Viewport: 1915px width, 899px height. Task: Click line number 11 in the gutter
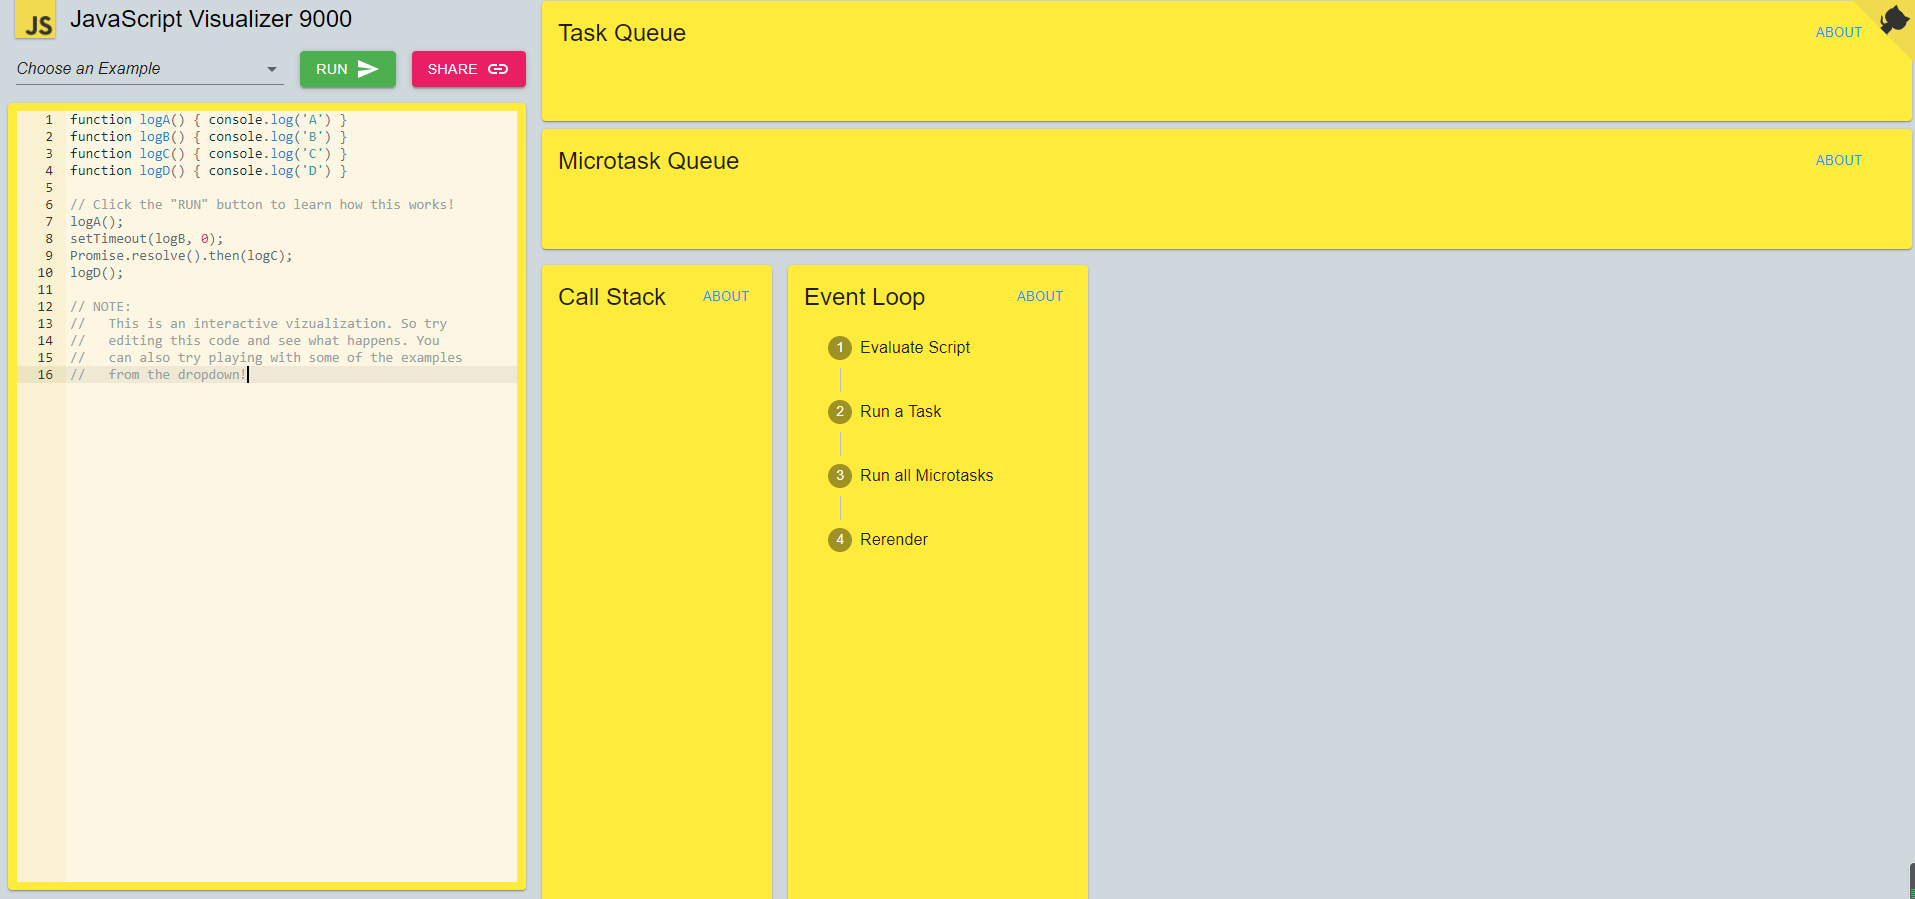(45, 290)
